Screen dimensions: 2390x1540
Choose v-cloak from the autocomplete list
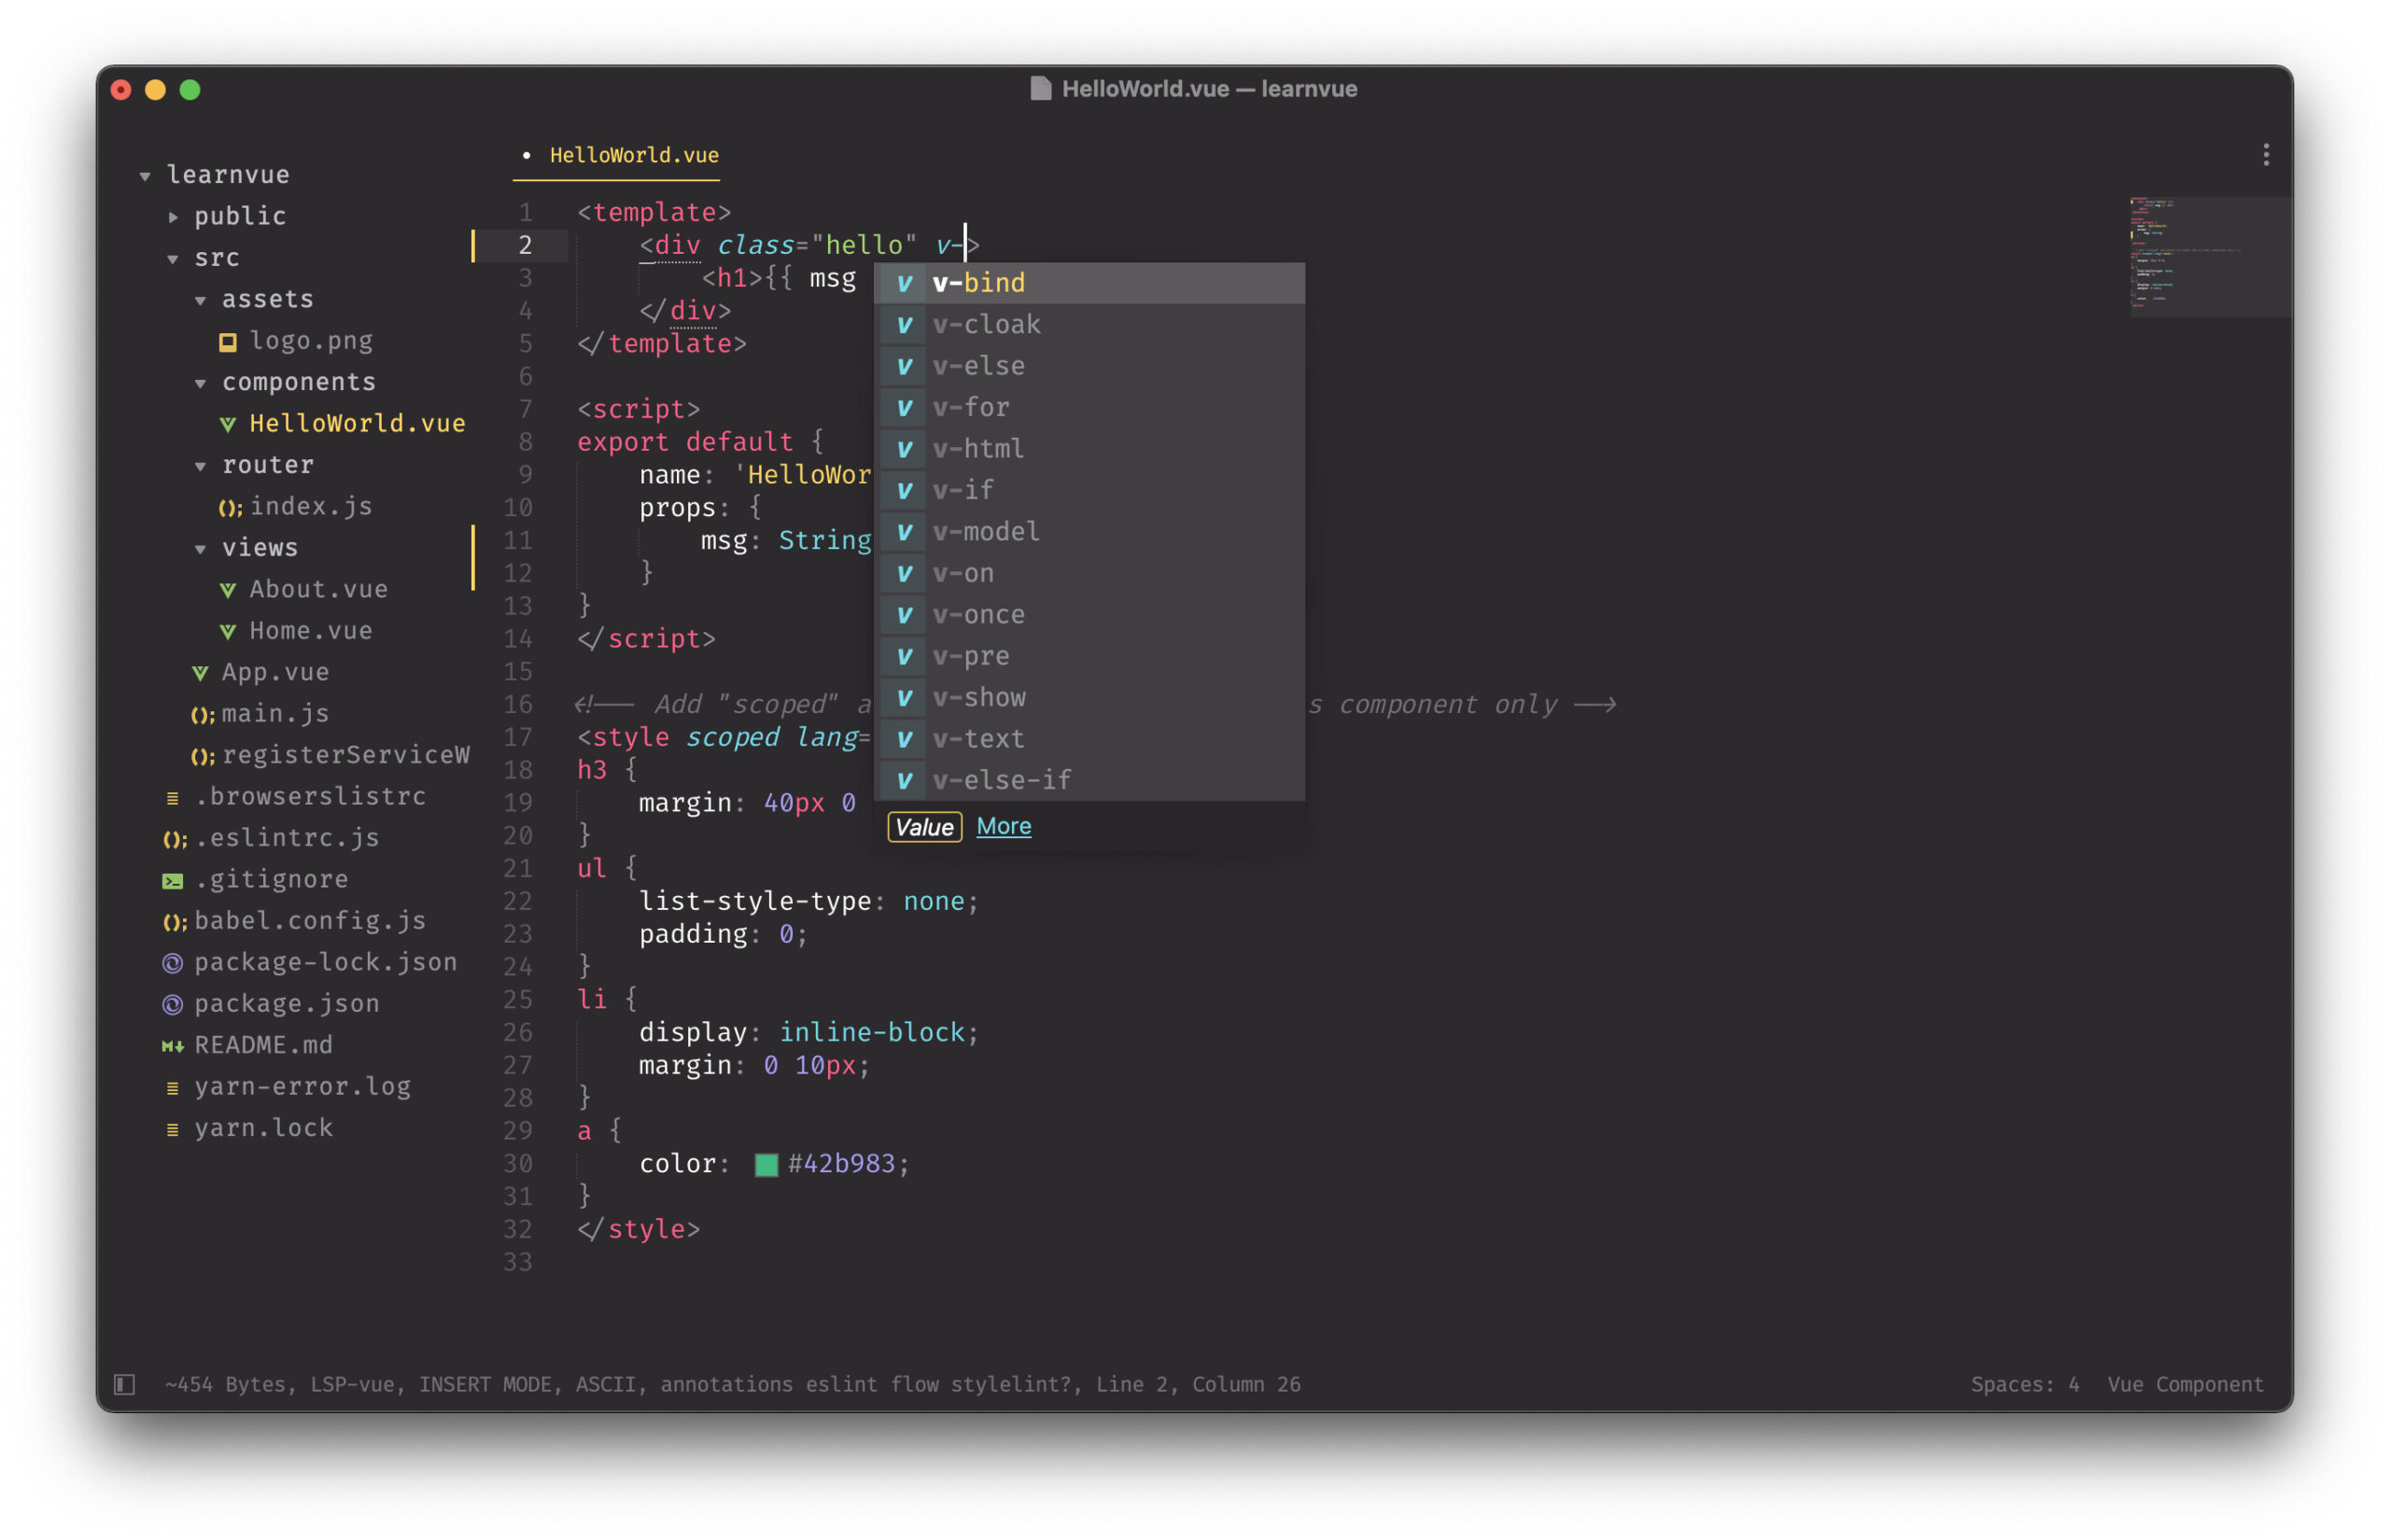click(x=1090, y=324)
